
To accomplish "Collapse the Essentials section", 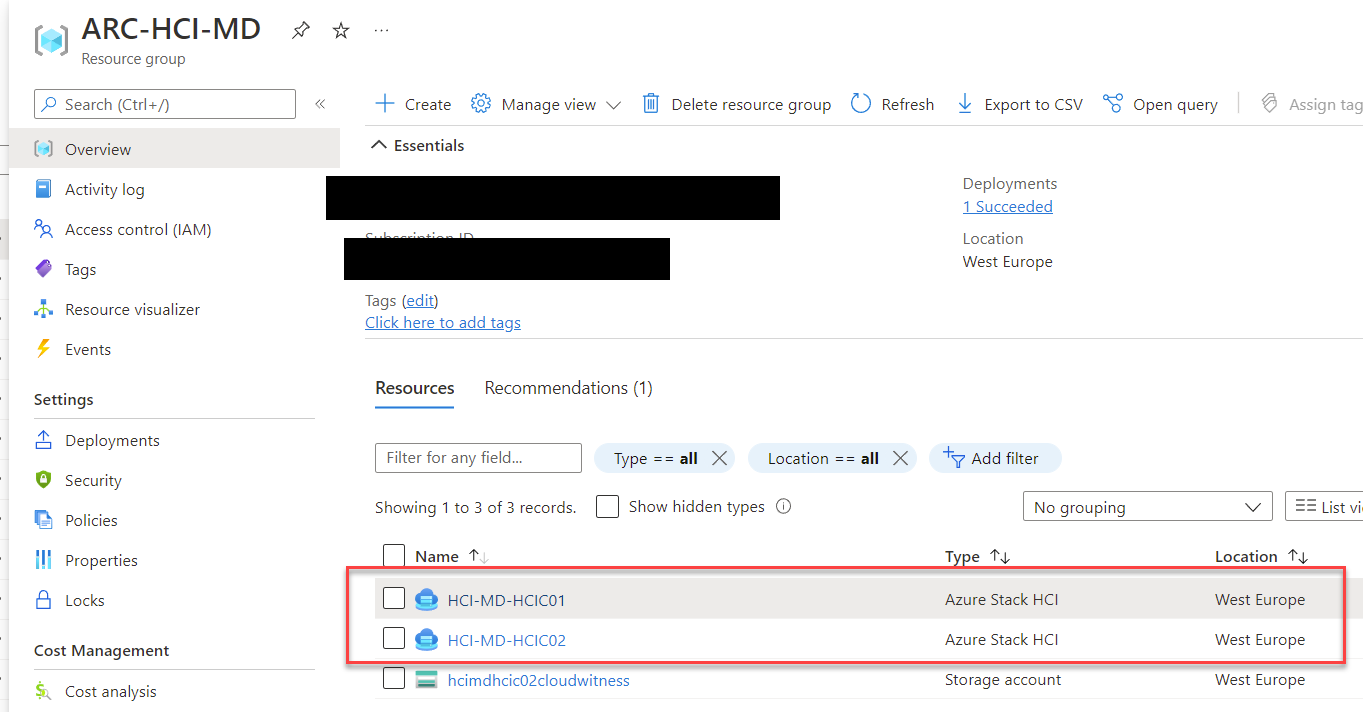I will pyautogui.click(x=418, y=145).
